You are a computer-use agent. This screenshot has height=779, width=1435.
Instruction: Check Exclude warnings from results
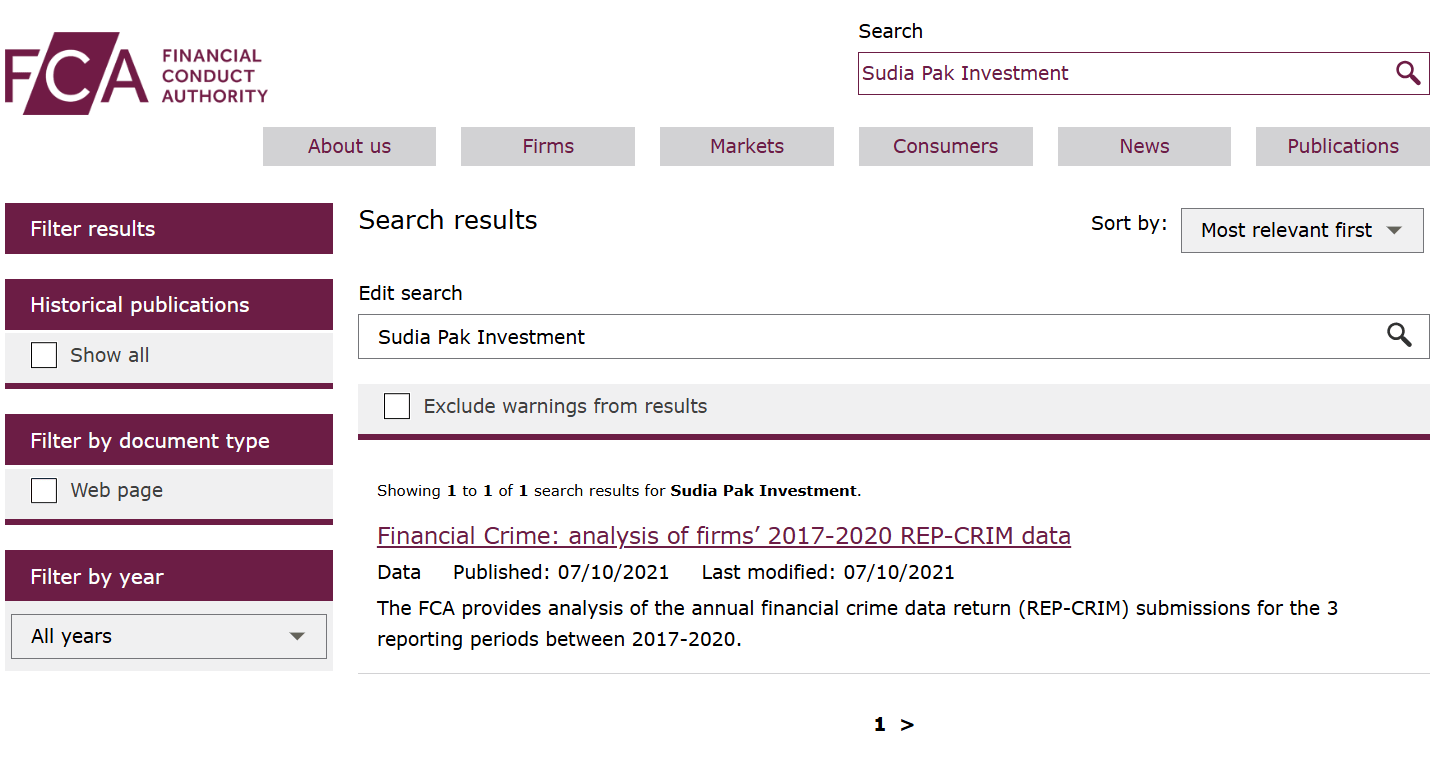click(397, 406)
